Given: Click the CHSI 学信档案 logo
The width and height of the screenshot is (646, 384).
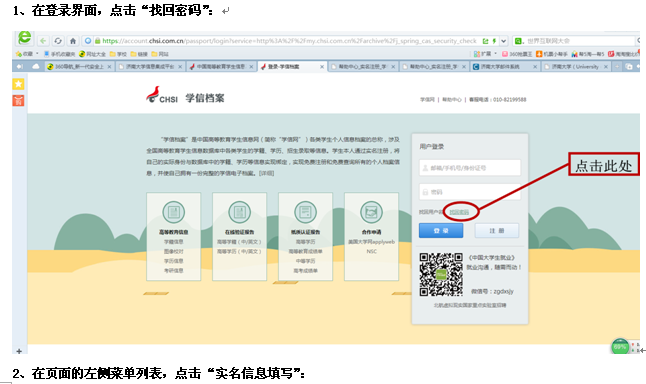Looking at the screenshot, I should point(185,96).
